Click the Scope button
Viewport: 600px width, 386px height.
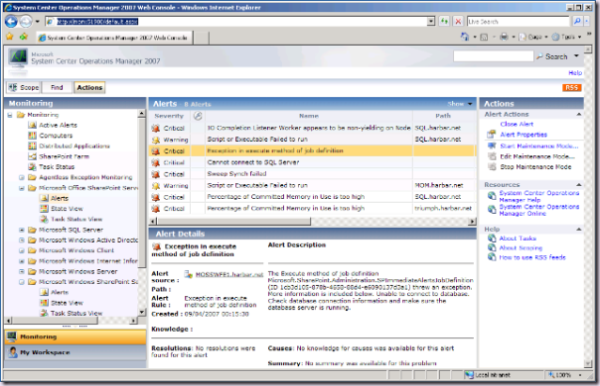24,88
